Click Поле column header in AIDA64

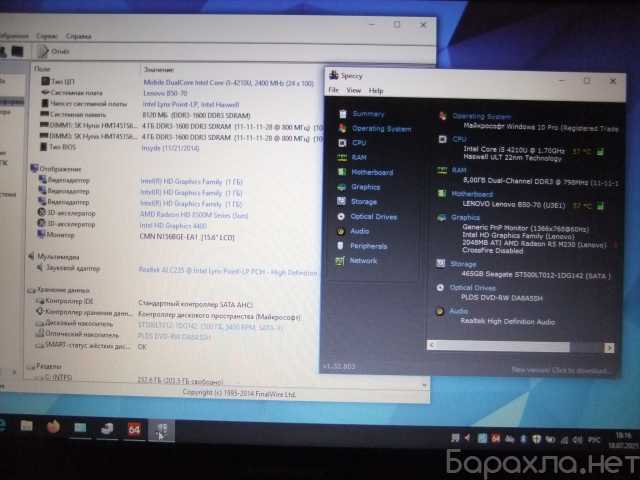click(42, 69)
